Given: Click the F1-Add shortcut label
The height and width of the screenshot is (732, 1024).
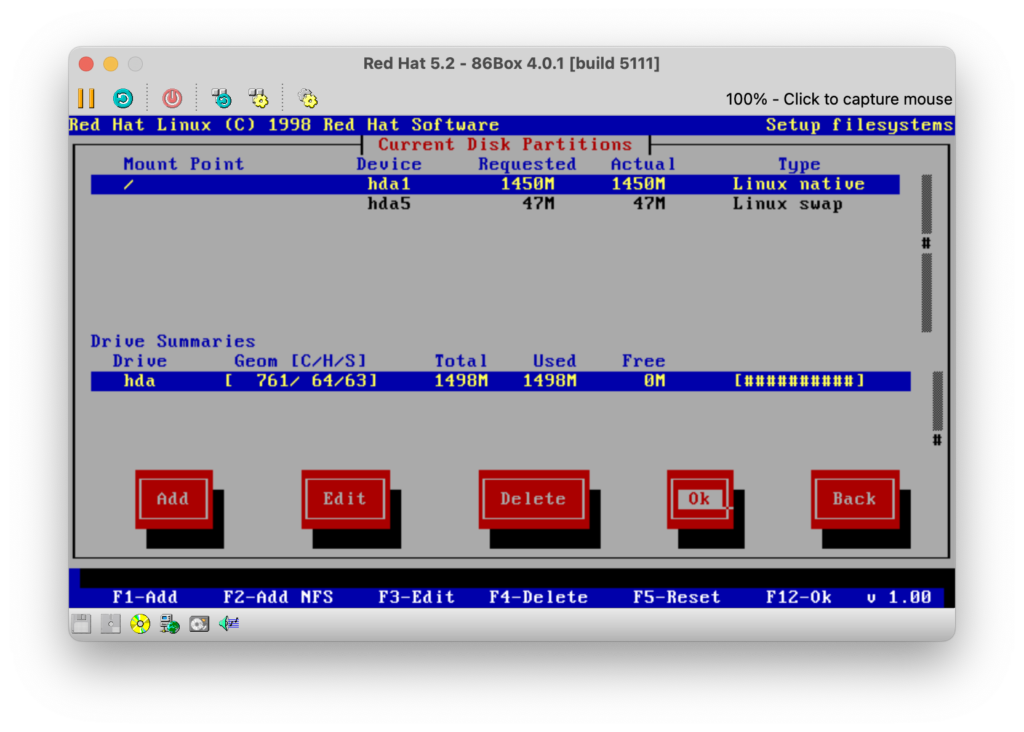Looking at the screenshot, I should click(145, 597).
